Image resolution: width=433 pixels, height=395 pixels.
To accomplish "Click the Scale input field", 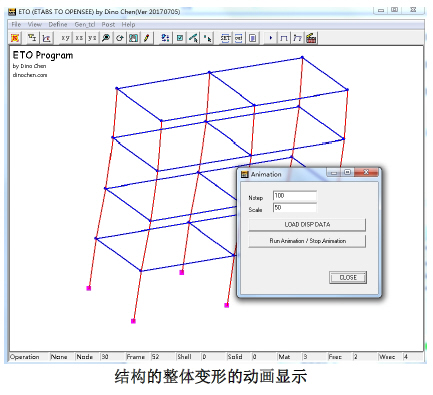I will coord(295,208).
